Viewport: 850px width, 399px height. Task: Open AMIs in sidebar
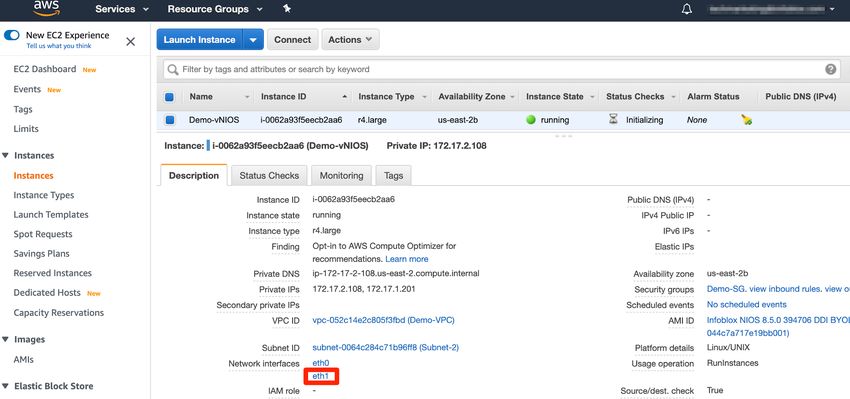tap(24, 359)
